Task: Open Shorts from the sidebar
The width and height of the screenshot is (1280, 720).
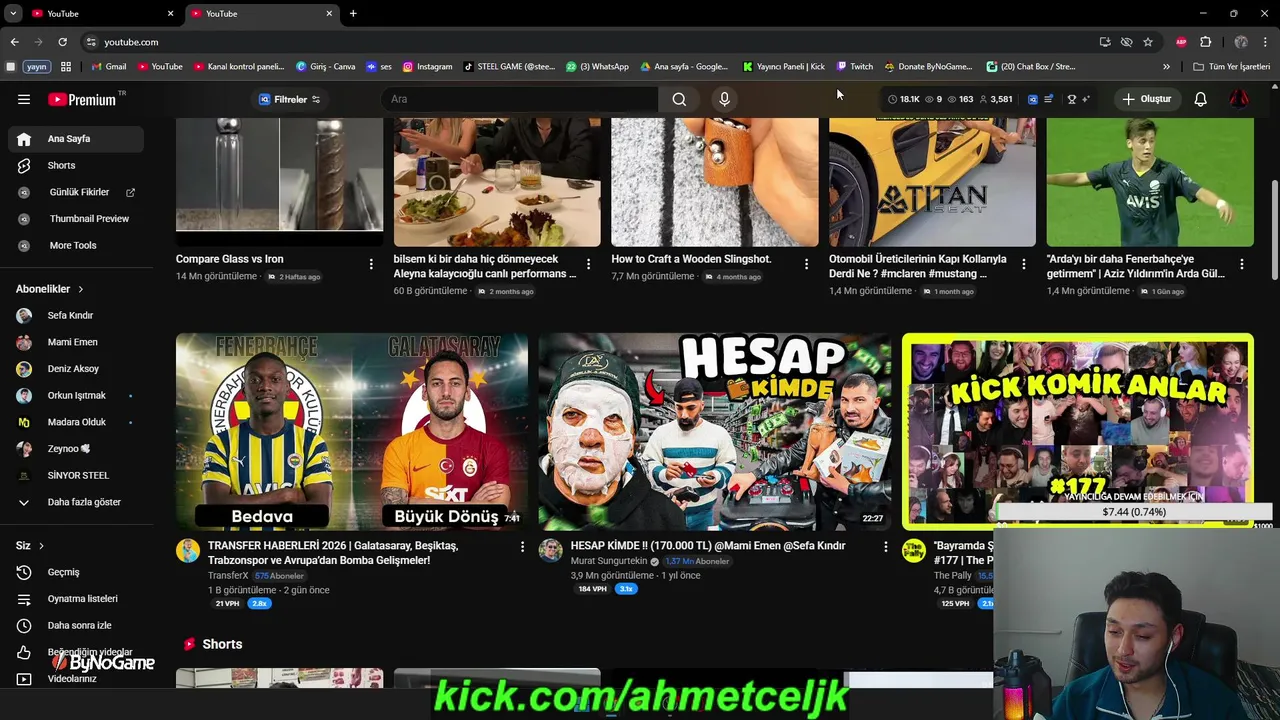Action: click(x=76, y=165)
